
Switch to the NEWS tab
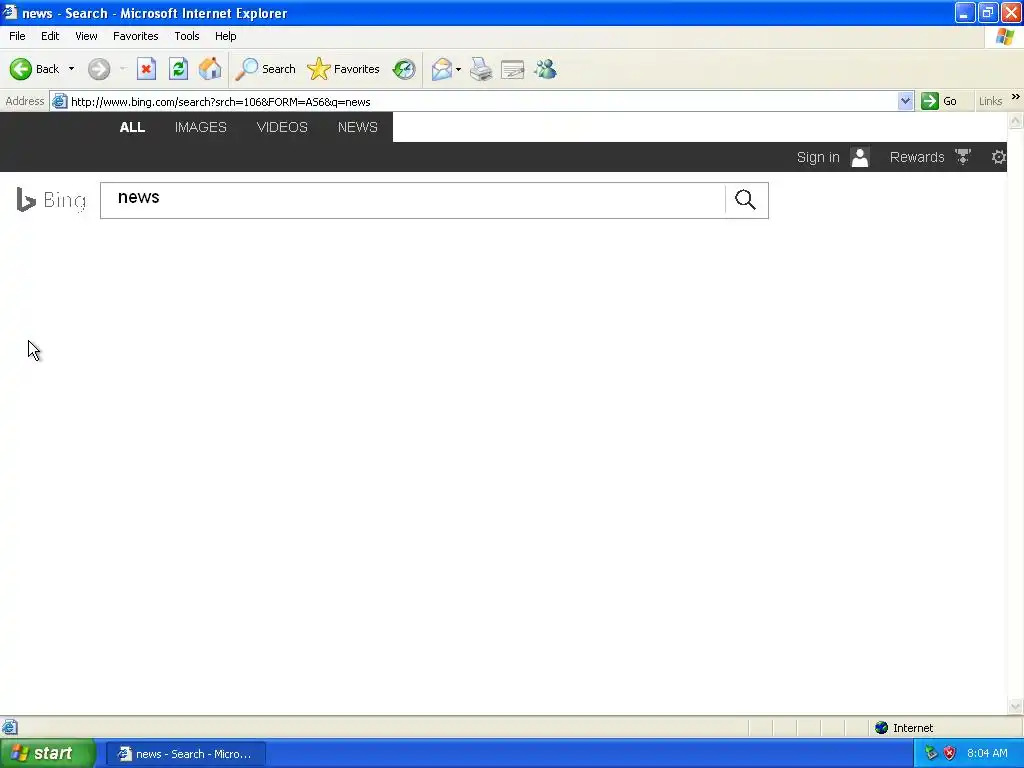pos(357,127)
